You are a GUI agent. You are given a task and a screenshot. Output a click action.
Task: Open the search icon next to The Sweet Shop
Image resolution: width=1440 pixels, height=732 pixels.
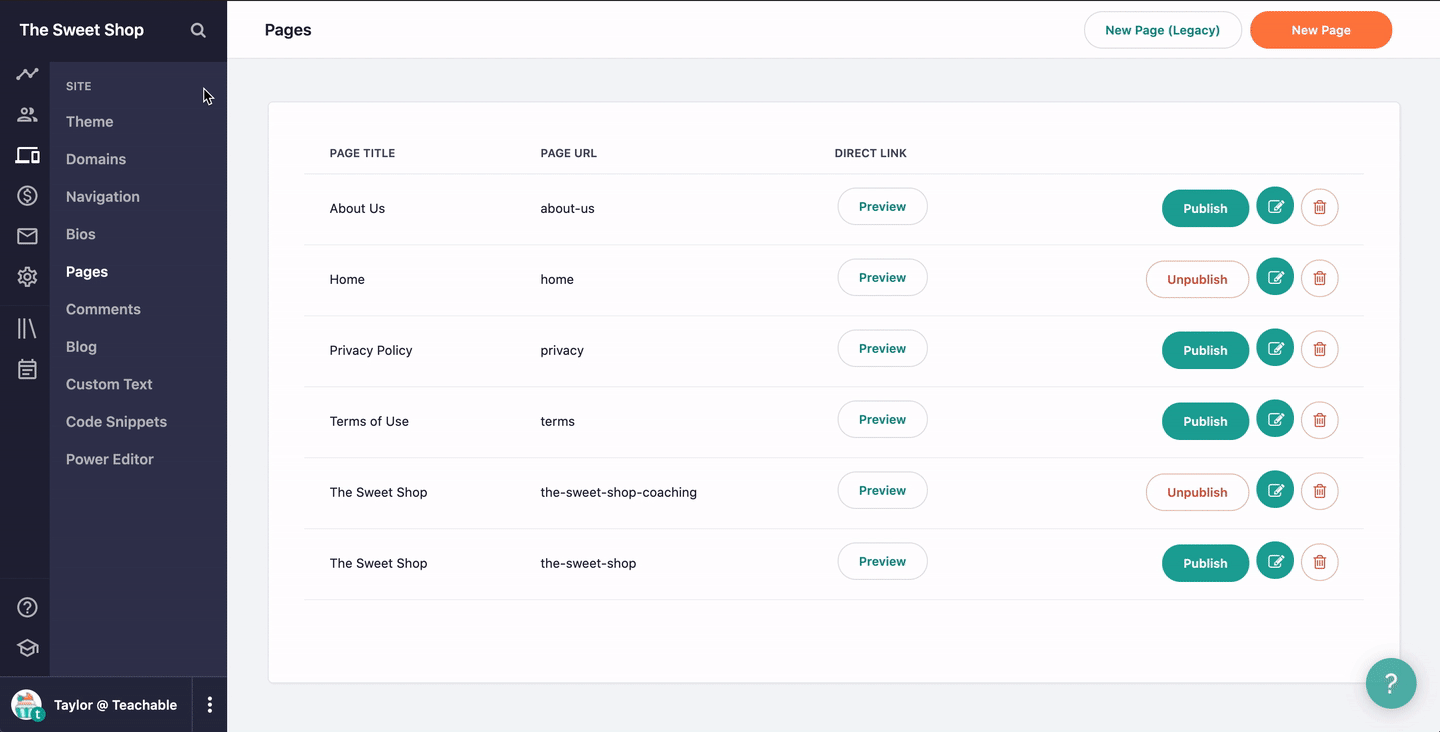(198, 30)
